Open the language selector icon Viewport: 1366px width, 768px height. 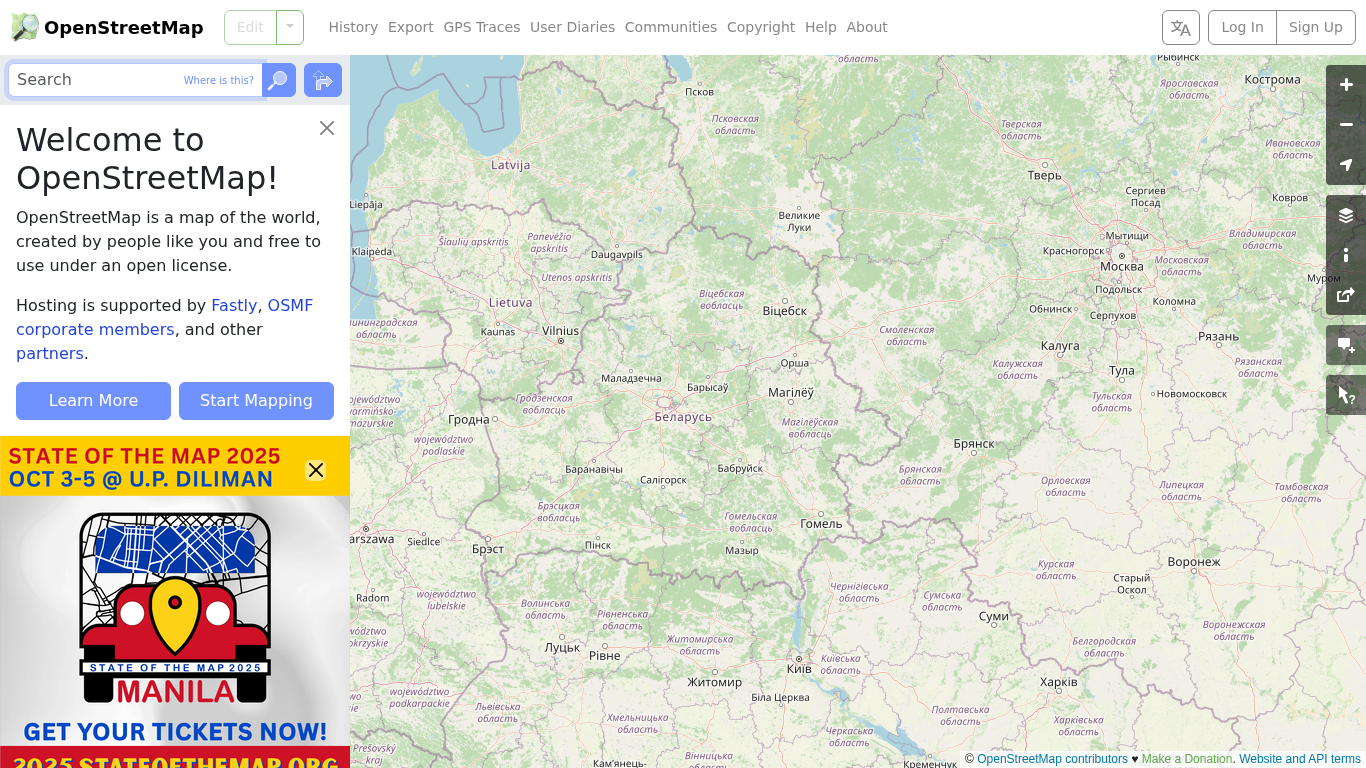(x=1181, y=27)
